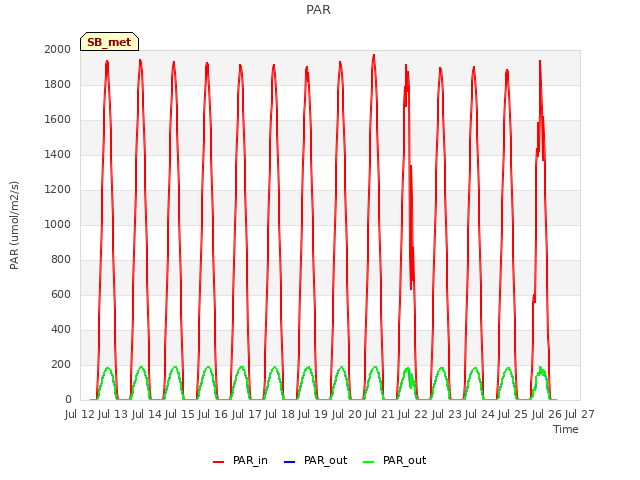Click the PAR (umol/m2/s) axis title
Viewport: 640px width, 480px height.
(14, 225)
